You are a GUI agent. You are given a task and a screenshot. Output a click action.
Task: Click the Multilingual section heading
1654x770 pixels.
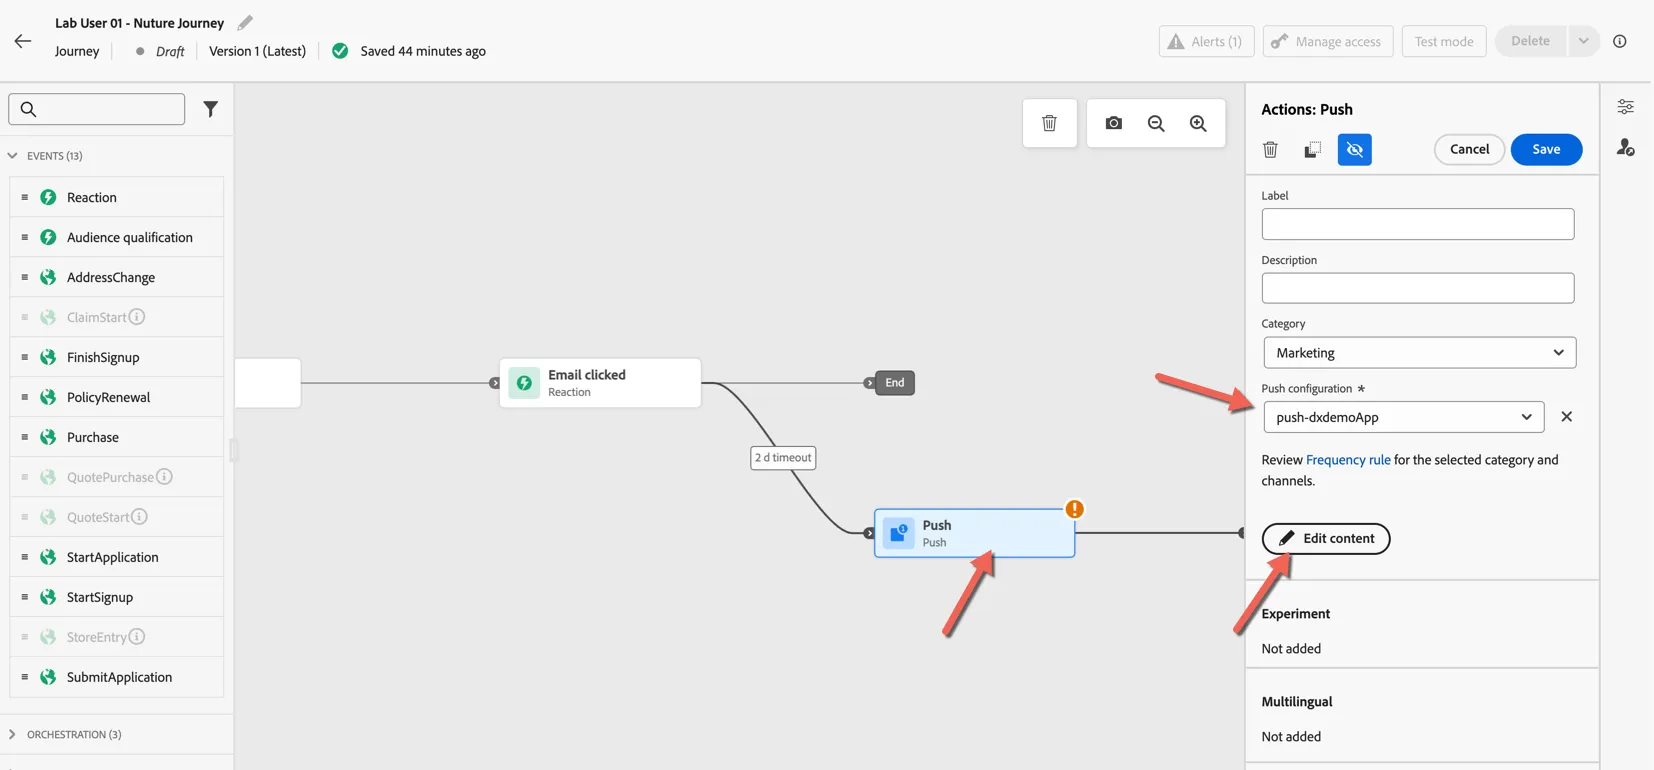pos(1296,702)
